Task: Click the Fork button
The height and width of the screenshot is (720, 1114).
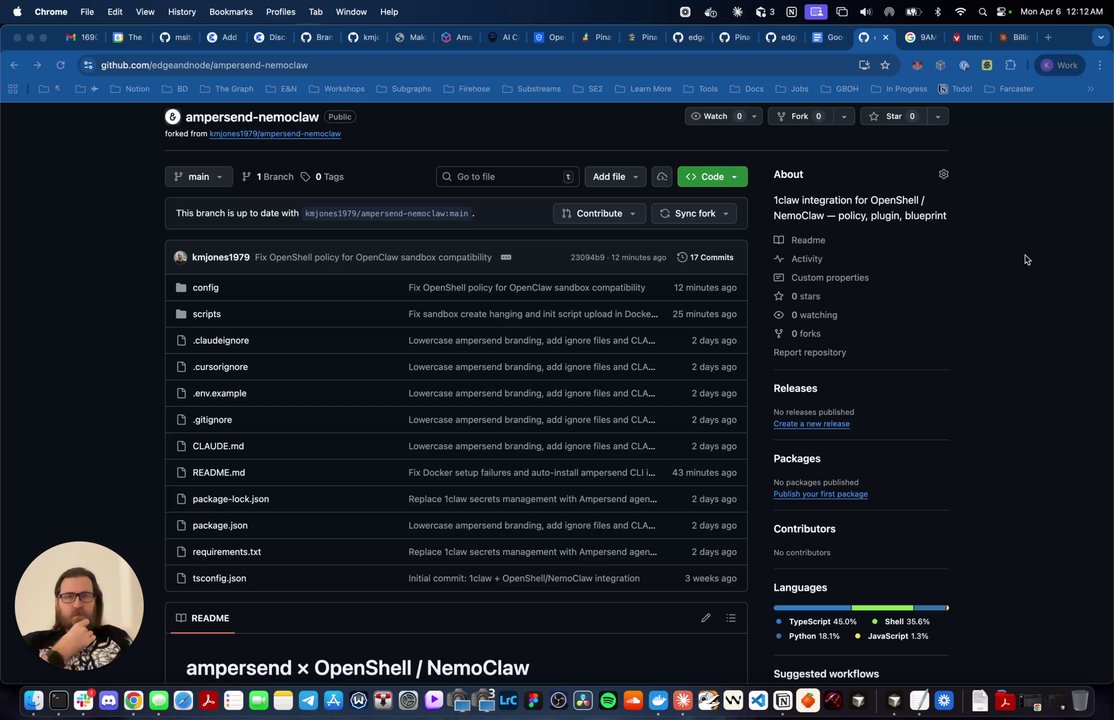Action: coord(801,116)
